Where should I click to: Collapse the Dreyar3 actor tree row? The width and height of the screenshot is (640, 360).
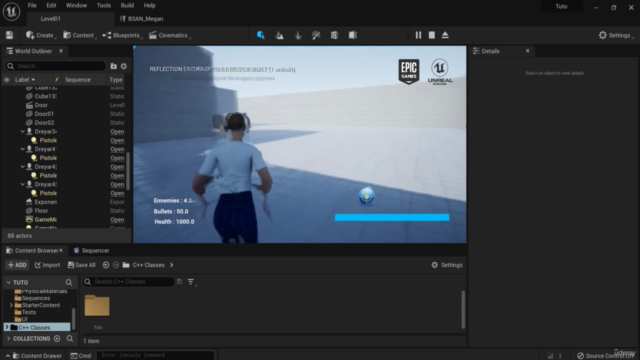pyautogui.click(x=23, y=131)
